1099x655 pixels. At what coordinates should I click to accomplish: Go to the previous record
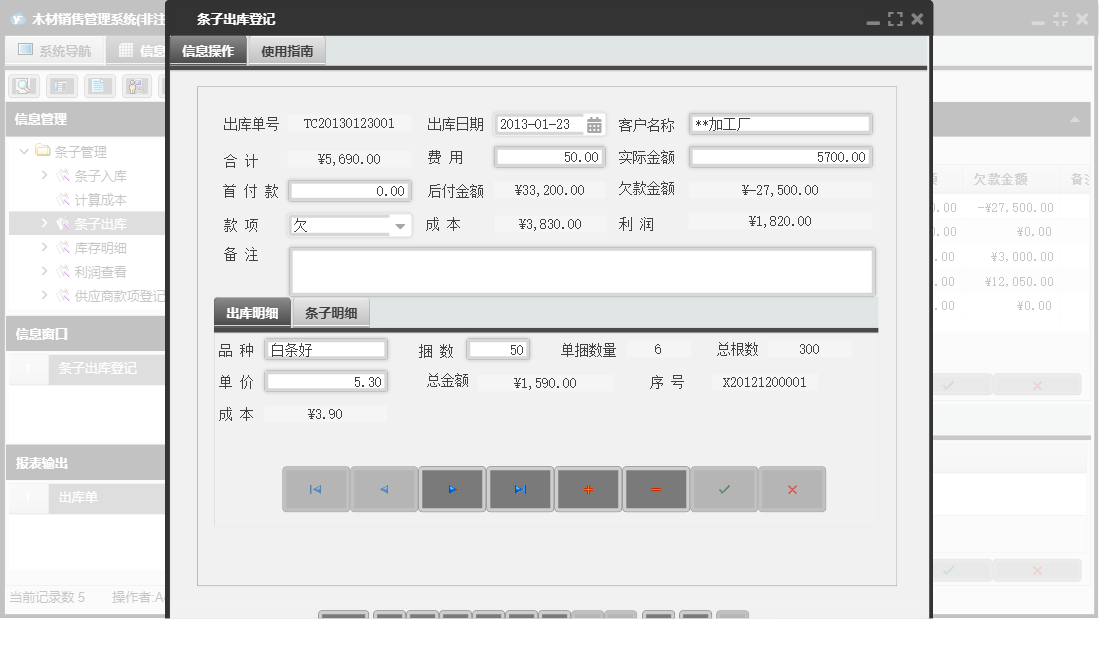pos(384,489)
